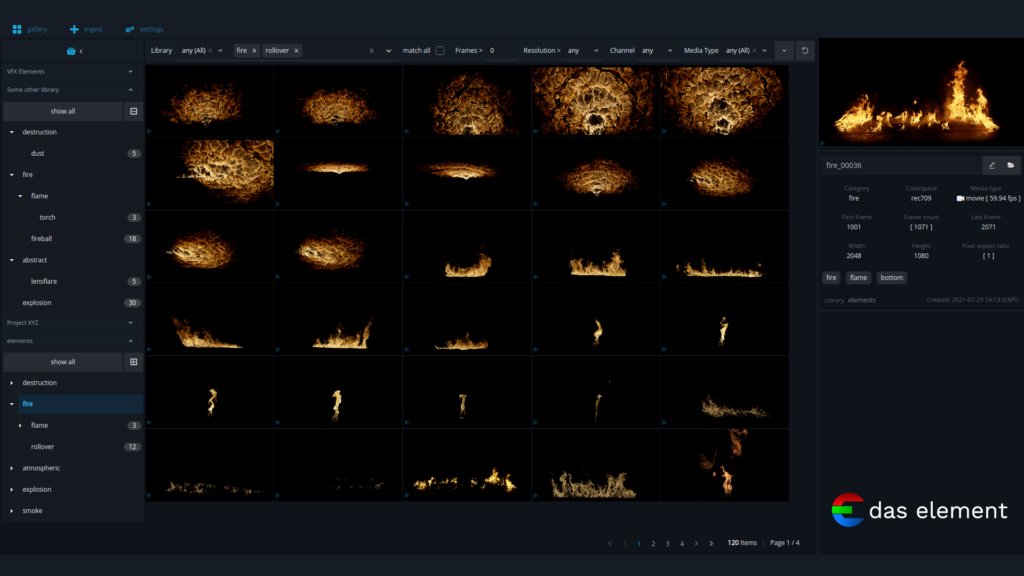The image size is (1024, 576).
Task: Click the Frames greater-than input field
Action: (x=502, y=51)
